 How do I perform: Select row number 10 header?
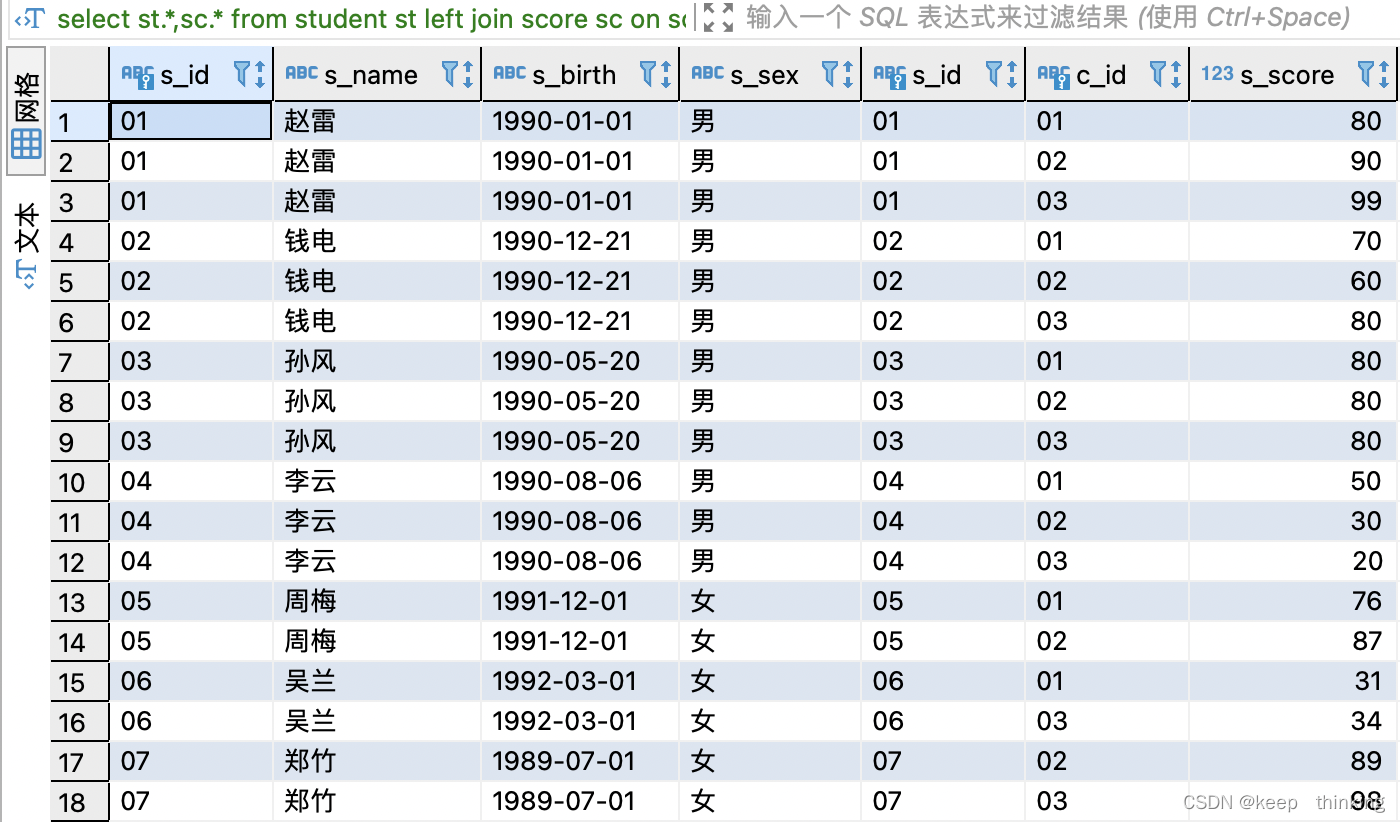tap(80, 482)
